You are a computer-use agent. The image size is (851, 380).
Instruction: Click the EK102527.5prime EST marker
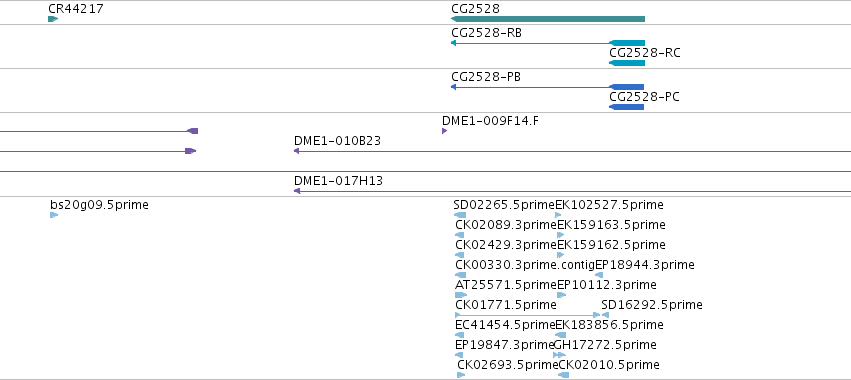[x=558, y=215]
